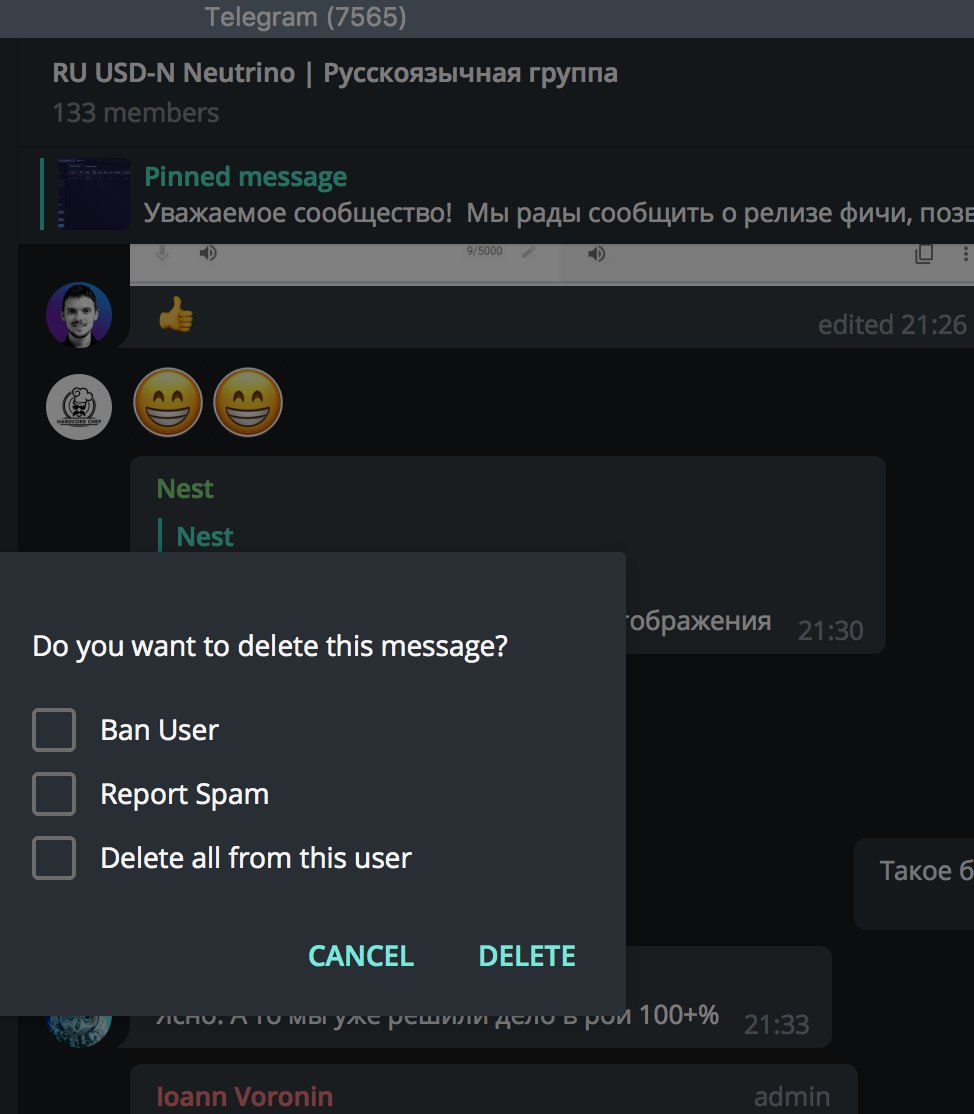Check Delete all from this user

coord(54,858)
